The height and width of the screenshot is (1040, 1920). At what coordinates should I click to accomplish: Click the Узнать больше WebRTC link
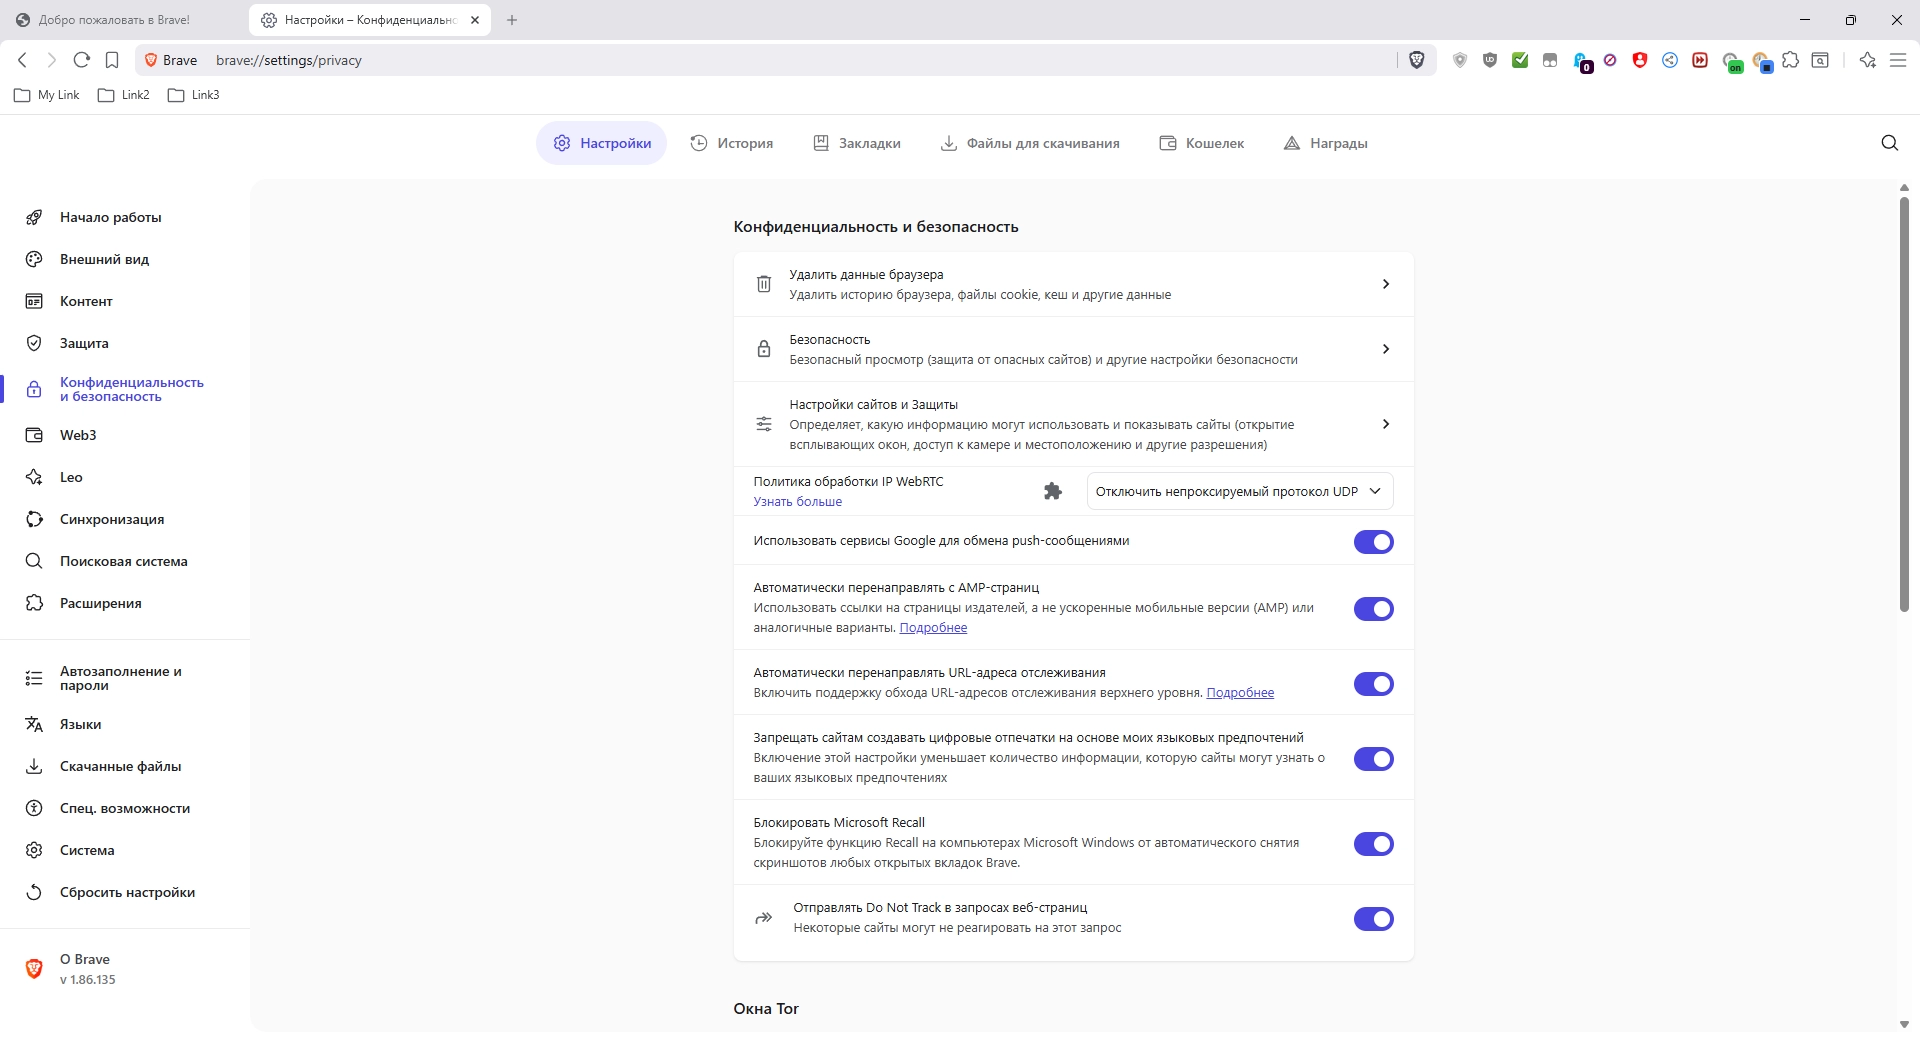(797, 502)
